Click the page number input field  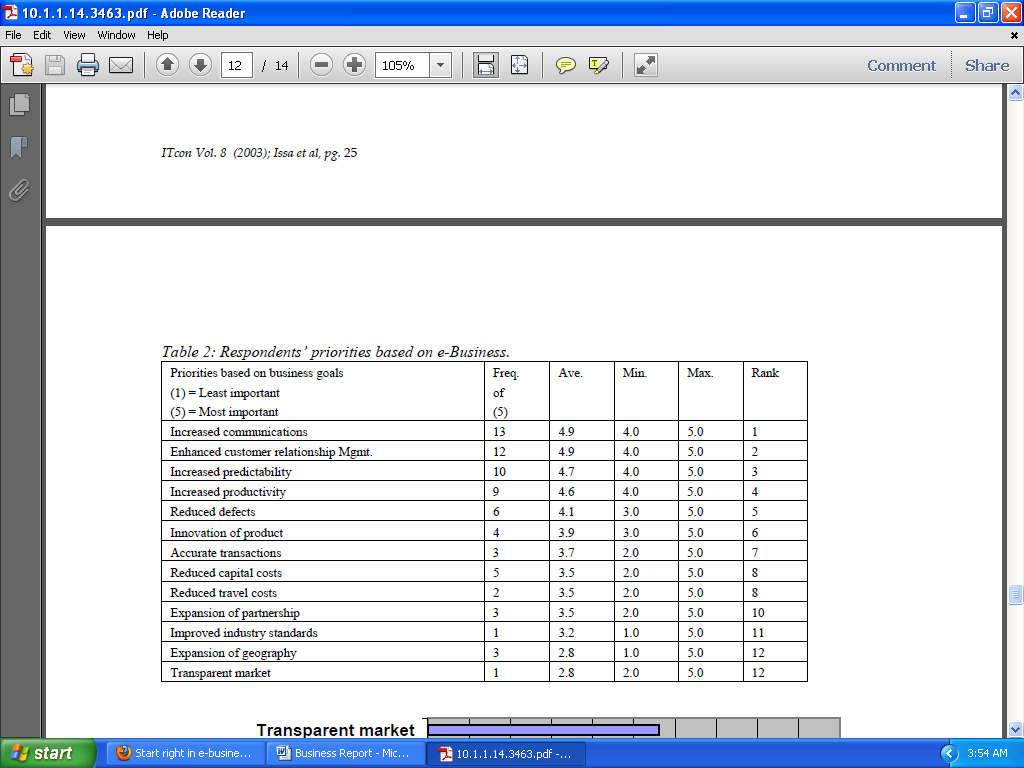pyautogui.click(x=236, y=66)
